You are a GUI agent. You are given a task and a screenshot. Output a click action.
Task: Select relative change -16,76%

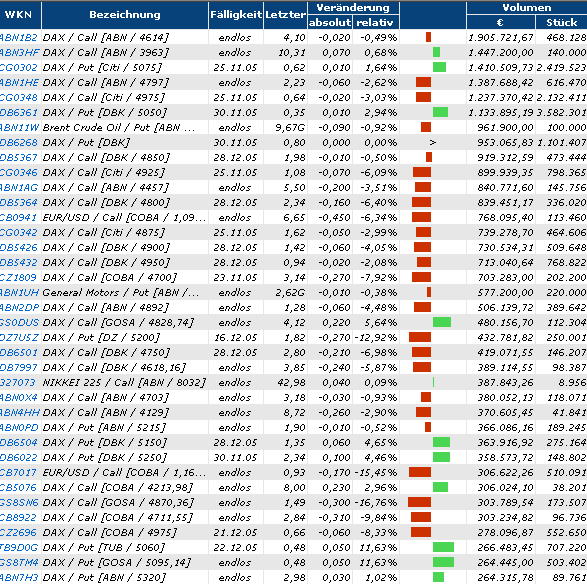(375, 502)
